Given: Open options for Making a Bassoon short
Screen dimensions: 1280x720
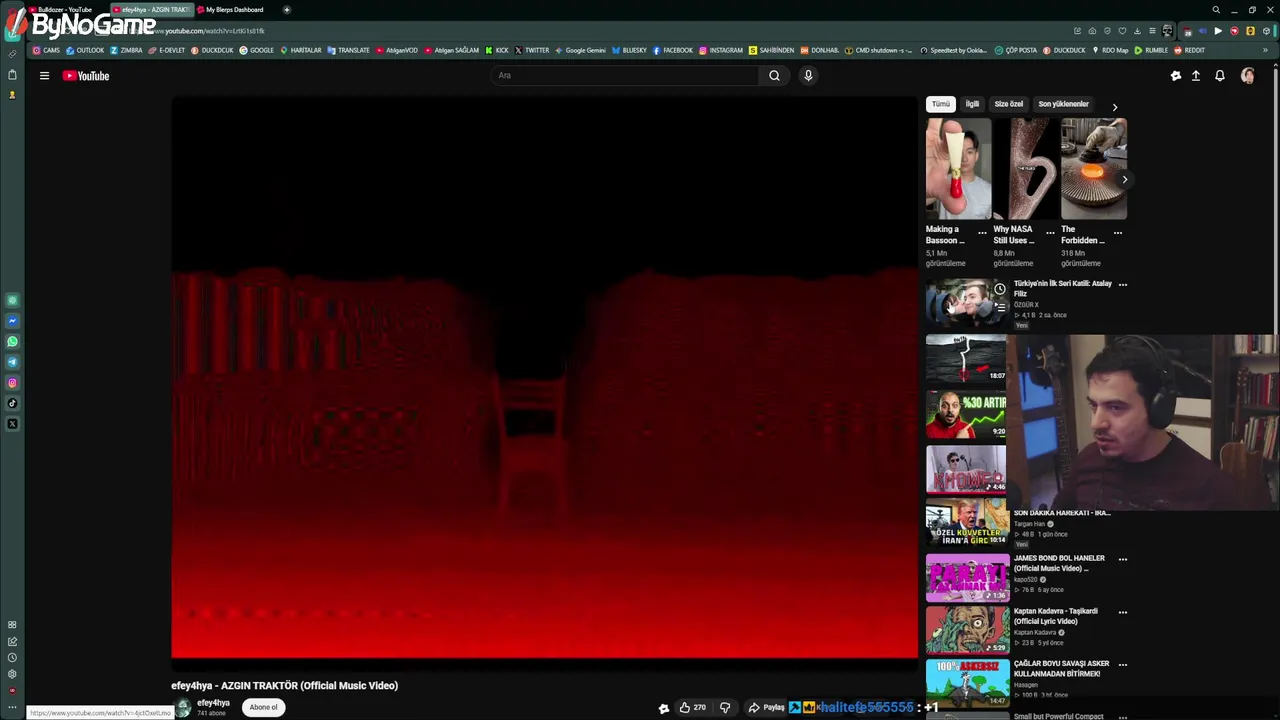Looking at the screenshot, I should 982,233.
